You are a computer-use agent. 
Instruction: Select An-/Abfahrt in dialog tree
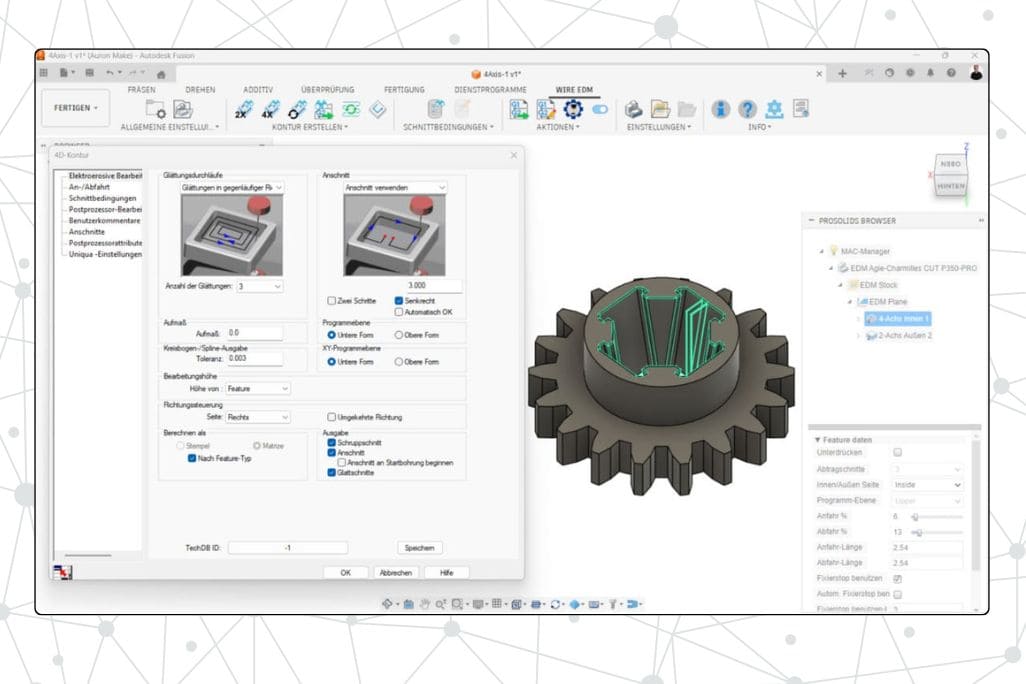[x=89, y=187]
